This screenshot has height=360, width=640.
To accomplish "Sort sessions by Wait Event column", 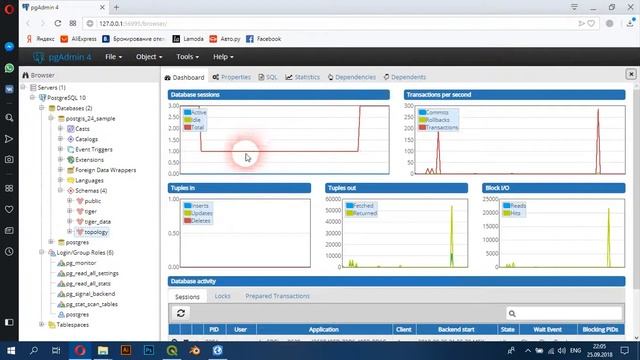I will click(547, 329).
